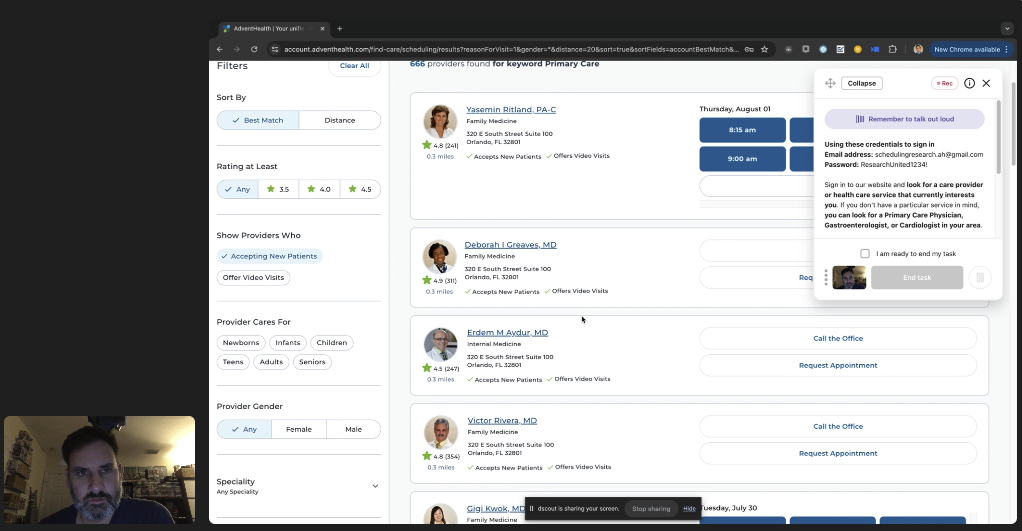Go back in browser history
Image resolution: width=1022 pixels, height=531 pixels.
(x=220, y=50)
